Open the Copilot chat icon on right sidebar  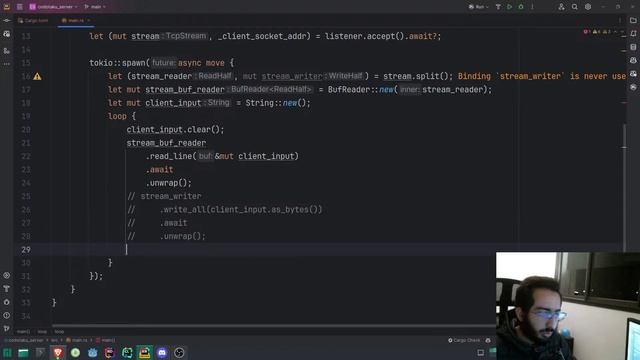point(633,74)
